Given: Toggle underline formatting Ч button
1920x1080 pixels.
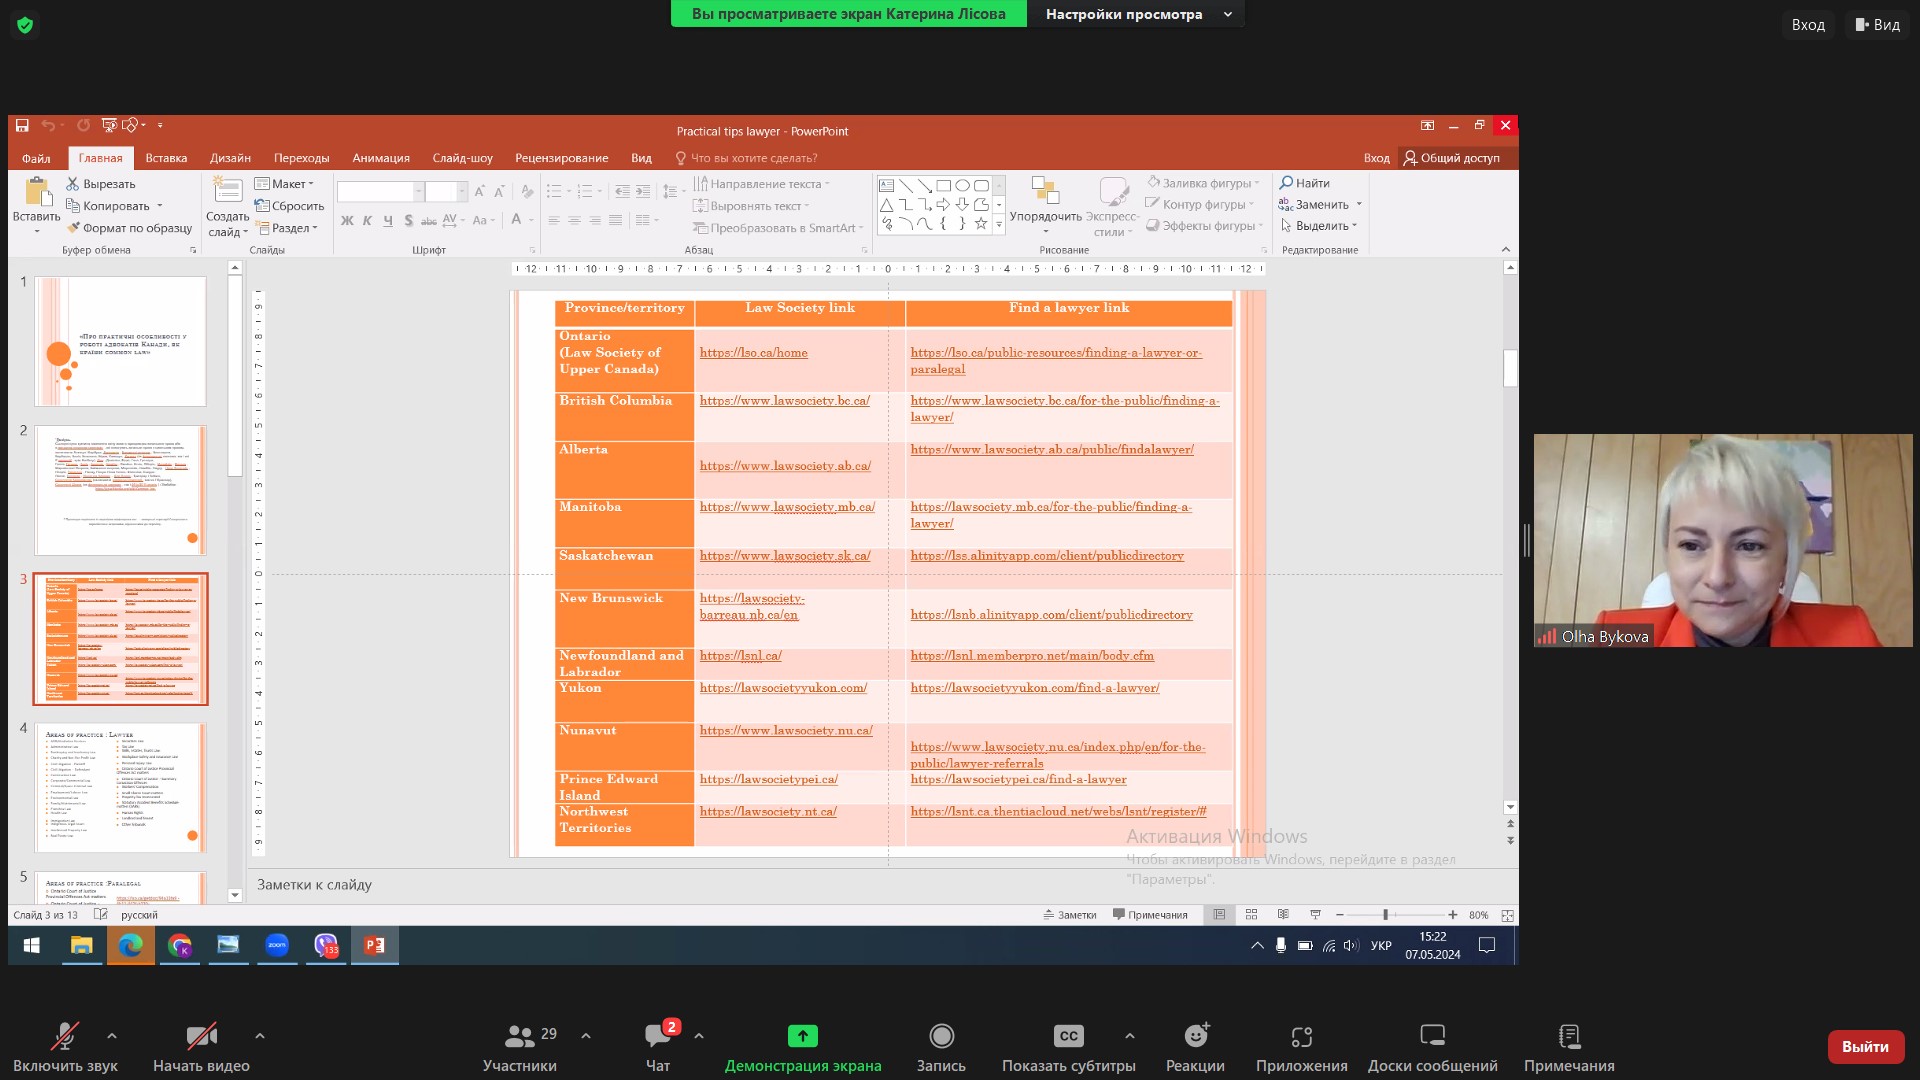Looking at the screenshot, I should tap(387, 220).
